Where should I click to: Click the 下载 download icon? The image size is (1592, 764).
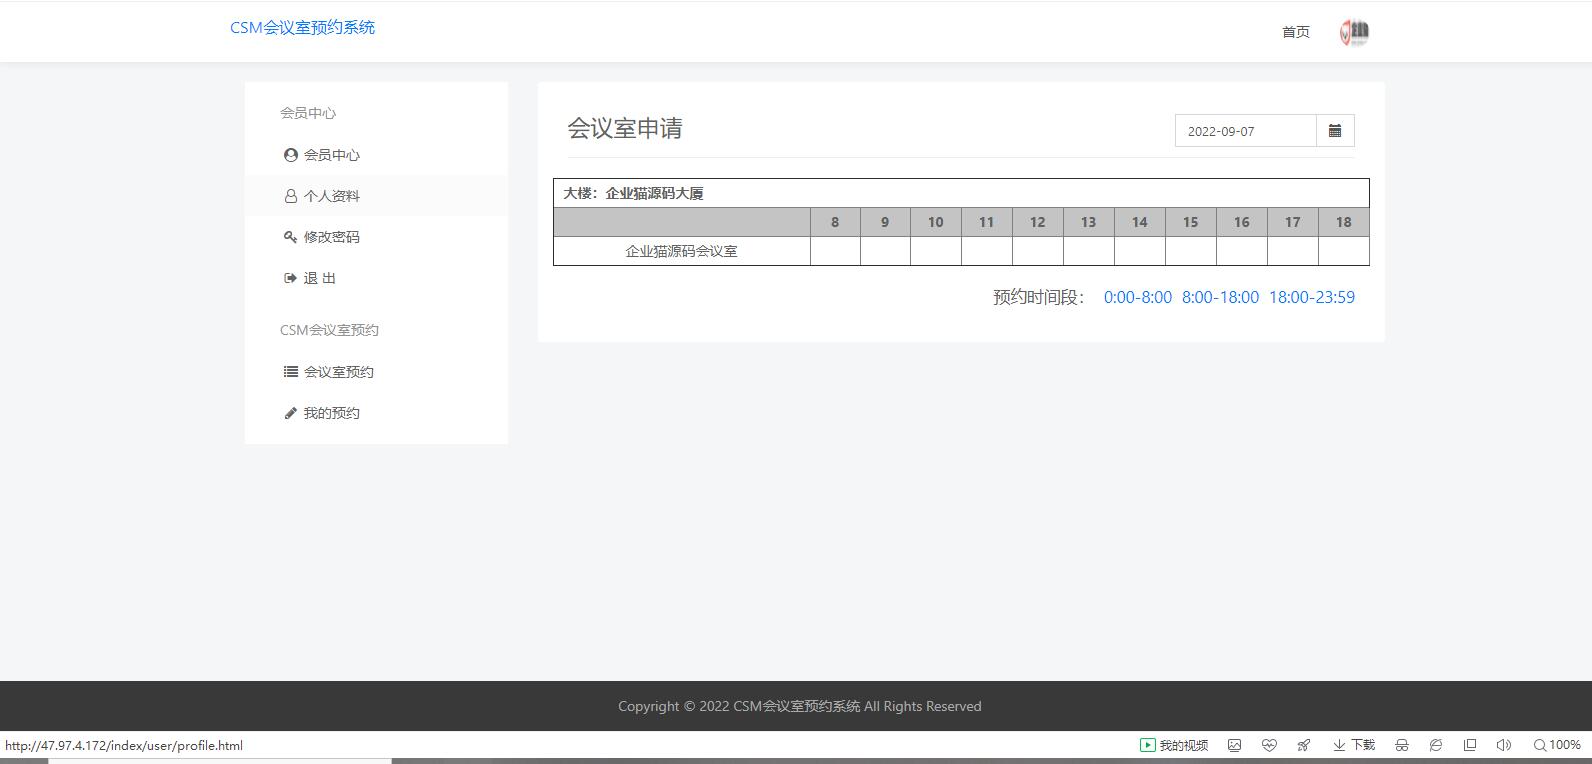[x=1354, y=745]
